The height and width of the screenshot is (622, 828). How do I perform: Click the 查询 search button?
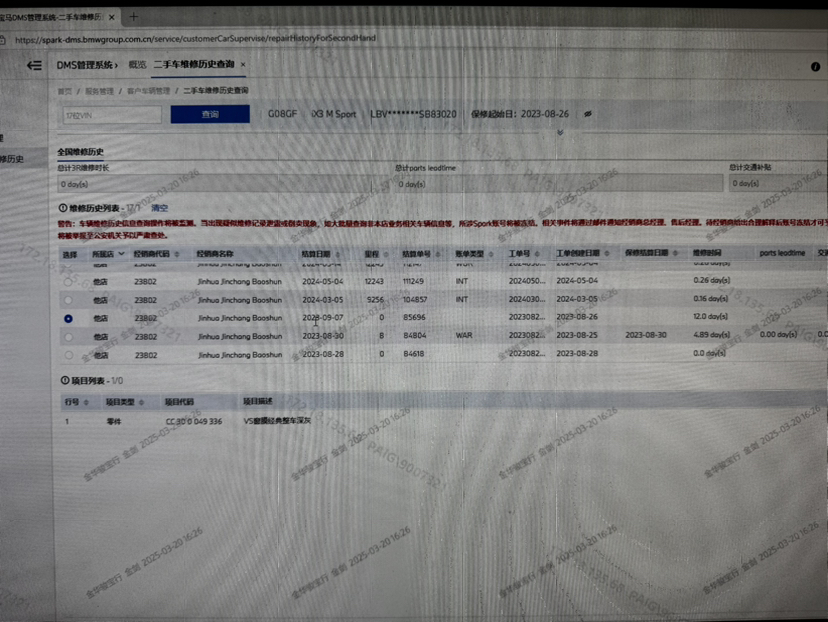coord(210,114)
